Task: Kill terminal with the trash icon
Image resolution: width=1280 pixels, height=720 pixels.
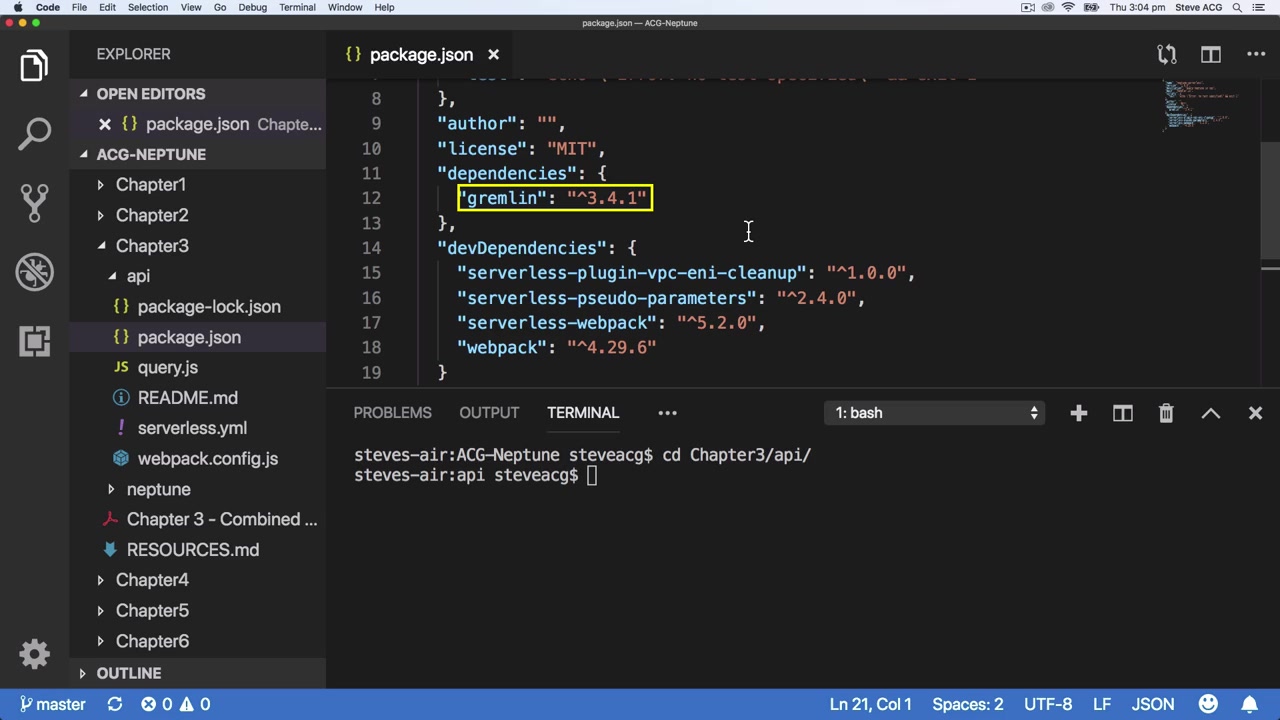Action: point(1166,413)
